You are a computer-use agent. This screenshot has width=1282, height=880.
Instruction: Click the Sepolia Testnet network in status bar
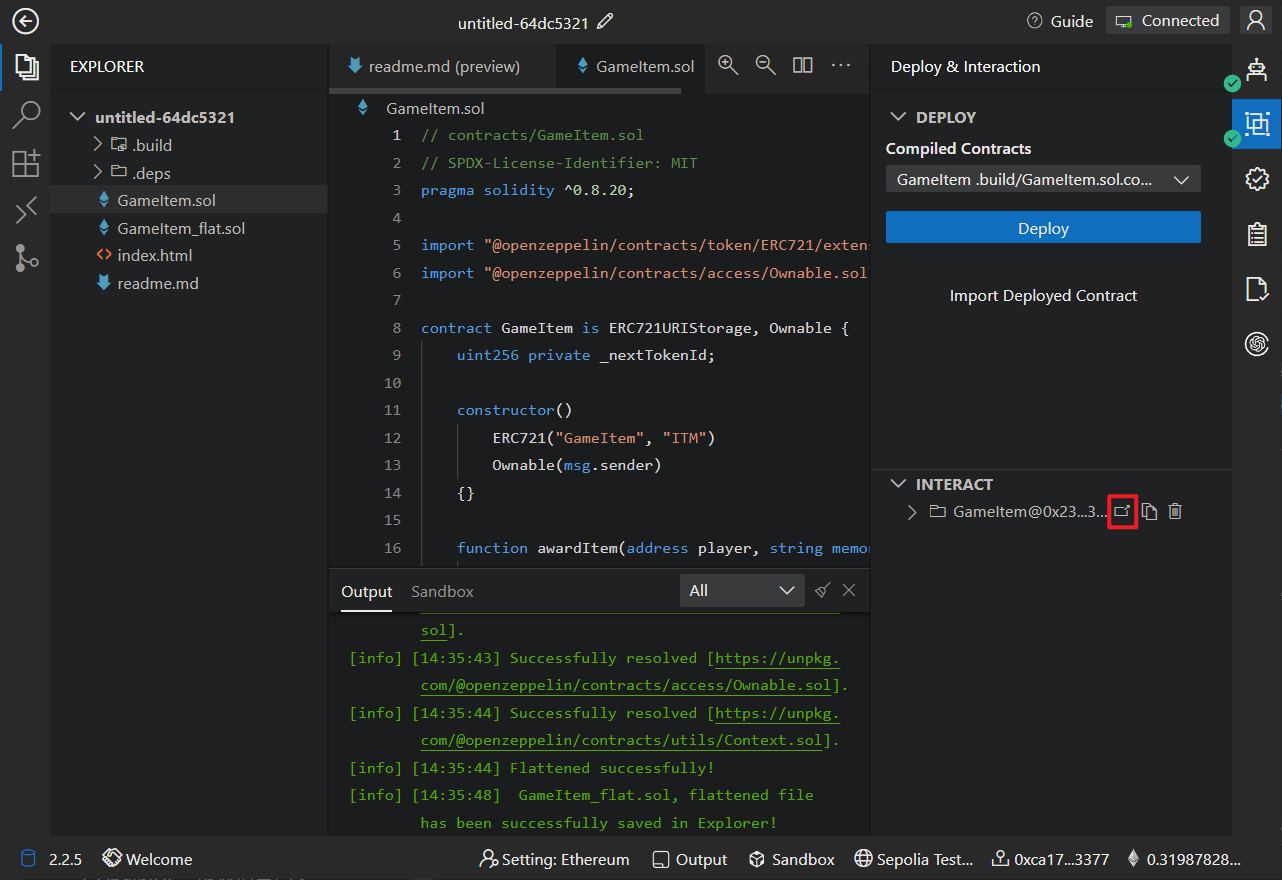click(x=914, y=859)
